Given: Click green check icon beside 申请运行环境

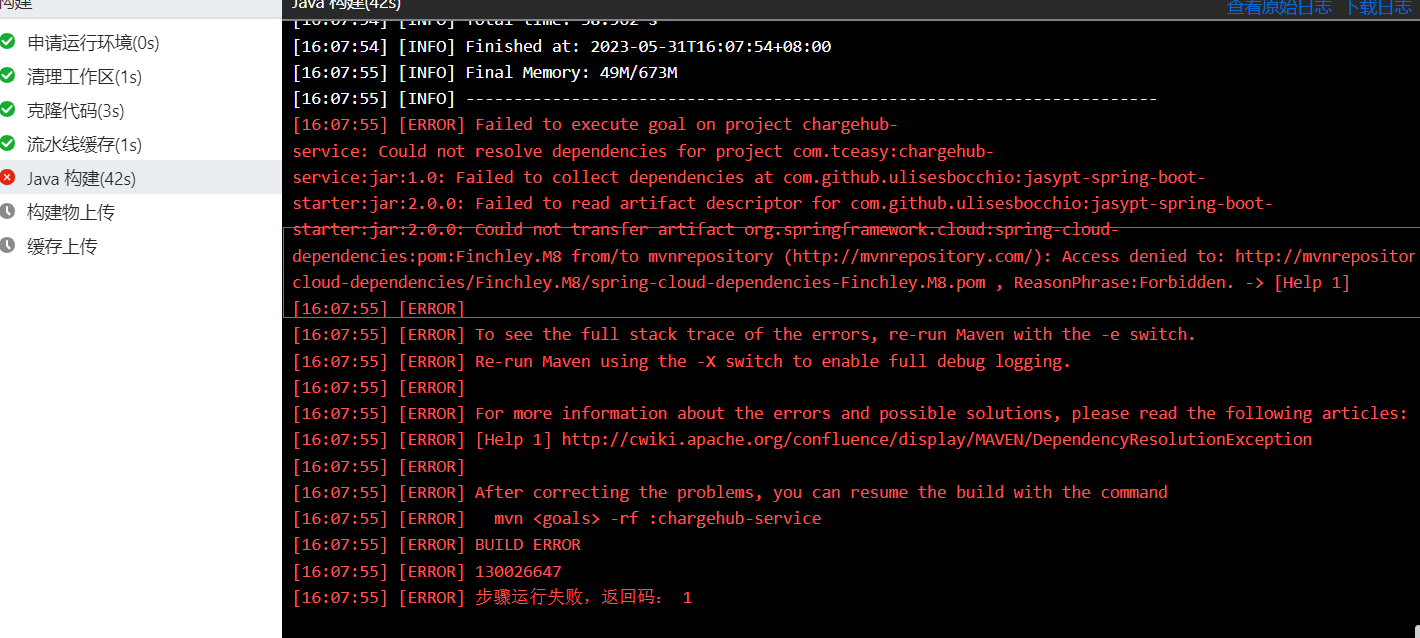Looking at the screenshot, I should point(7,42).
